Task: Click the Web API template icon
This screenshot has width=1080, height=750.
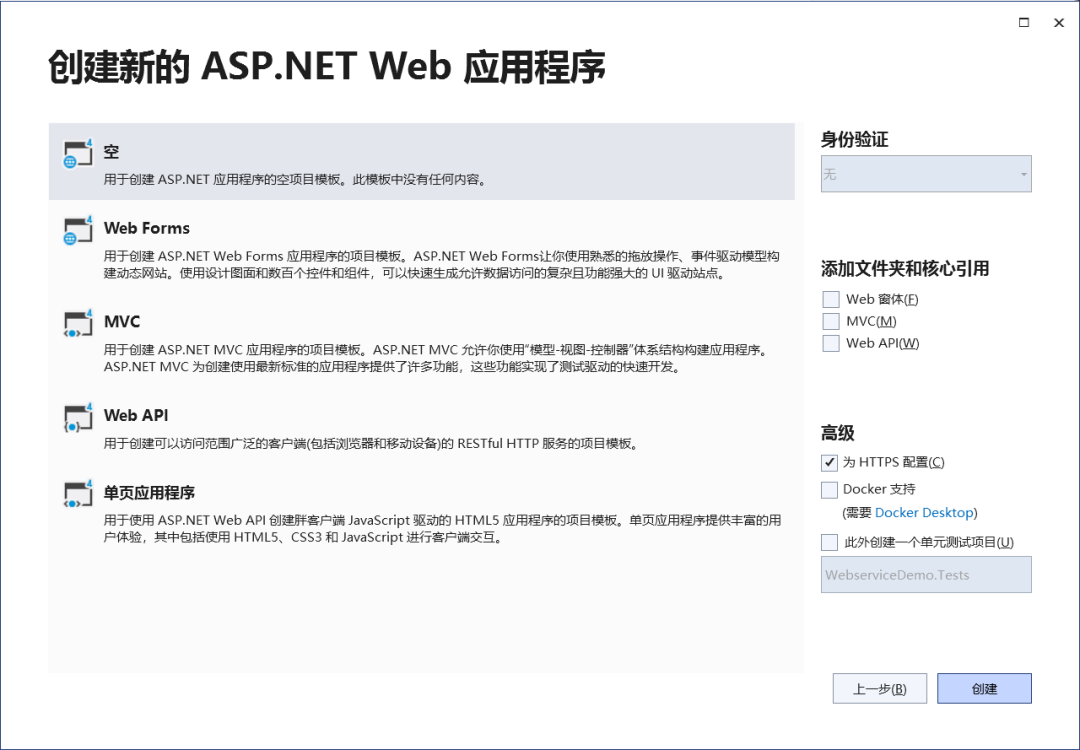Action: (x=78, y=417)
